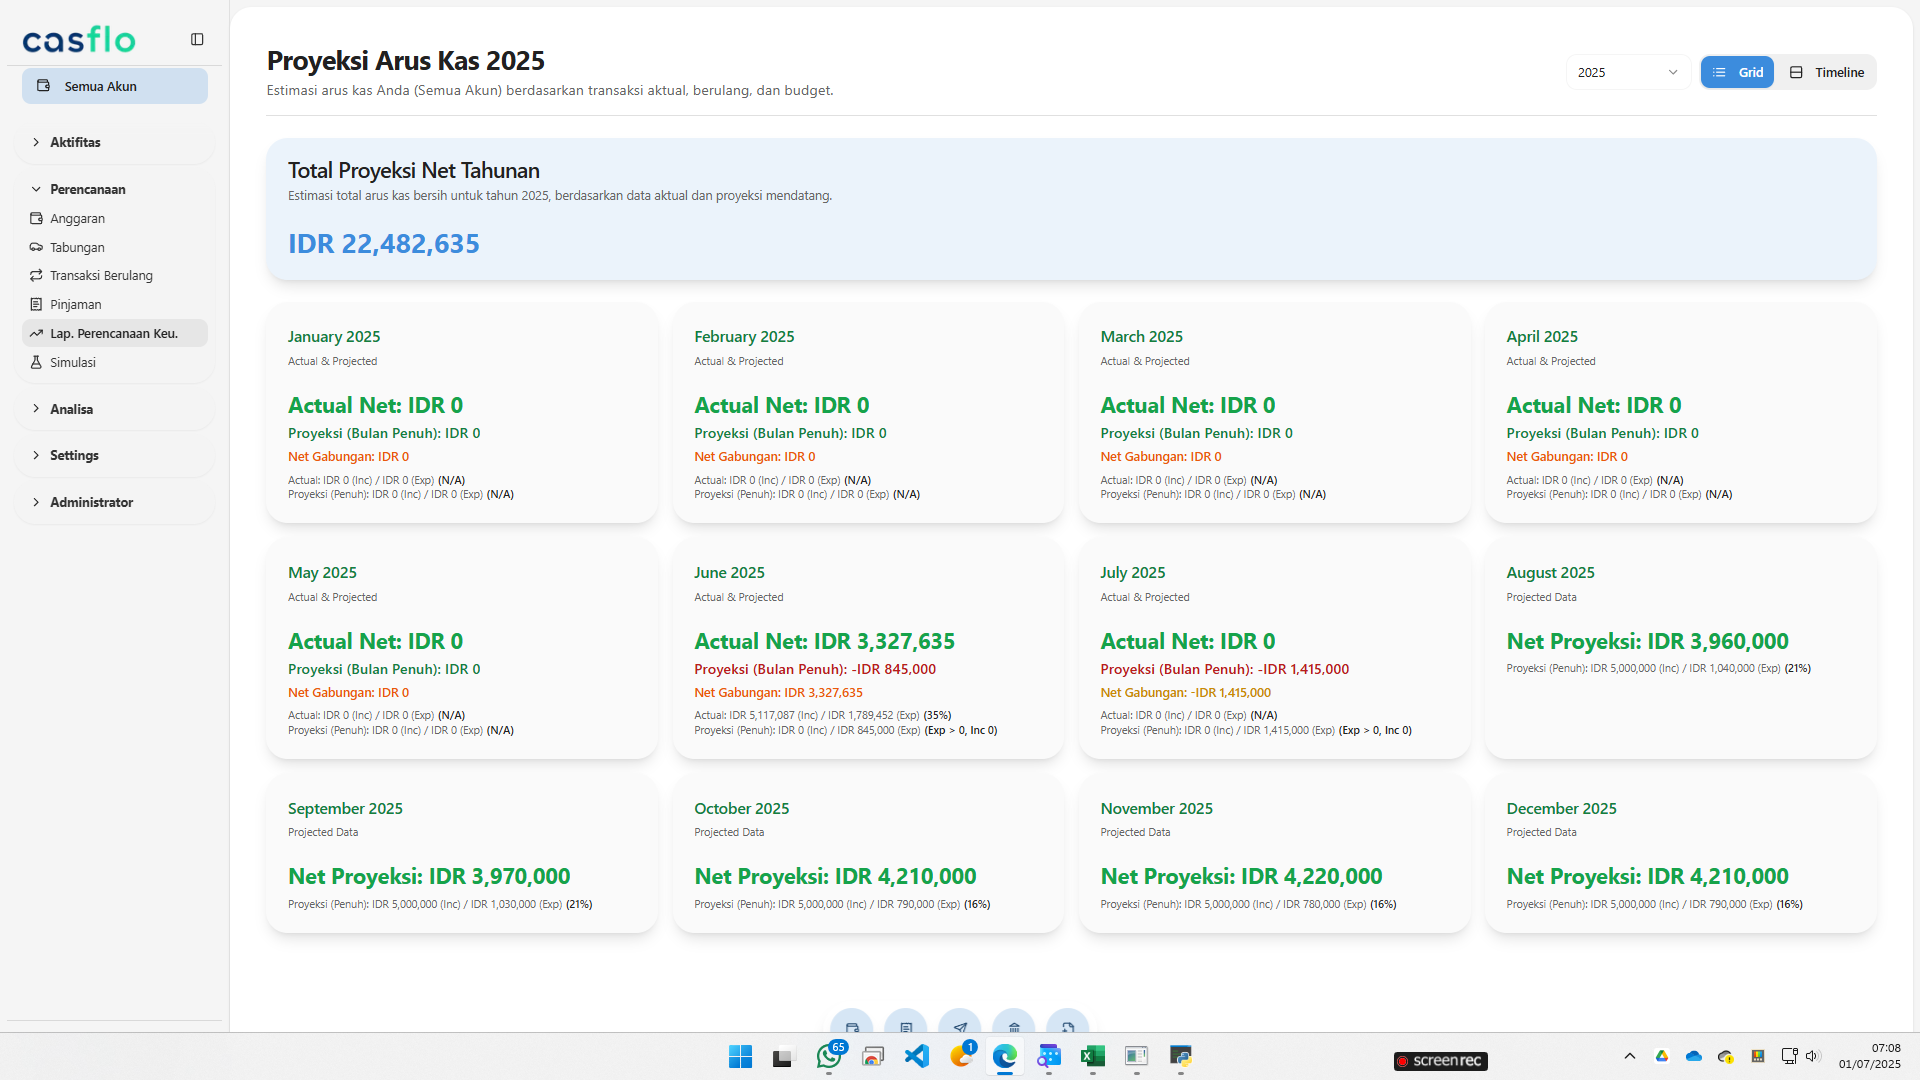Open Pinjaman via the note icon
The height and width of the screenshot is (1080, 1920).
(36, 304)
